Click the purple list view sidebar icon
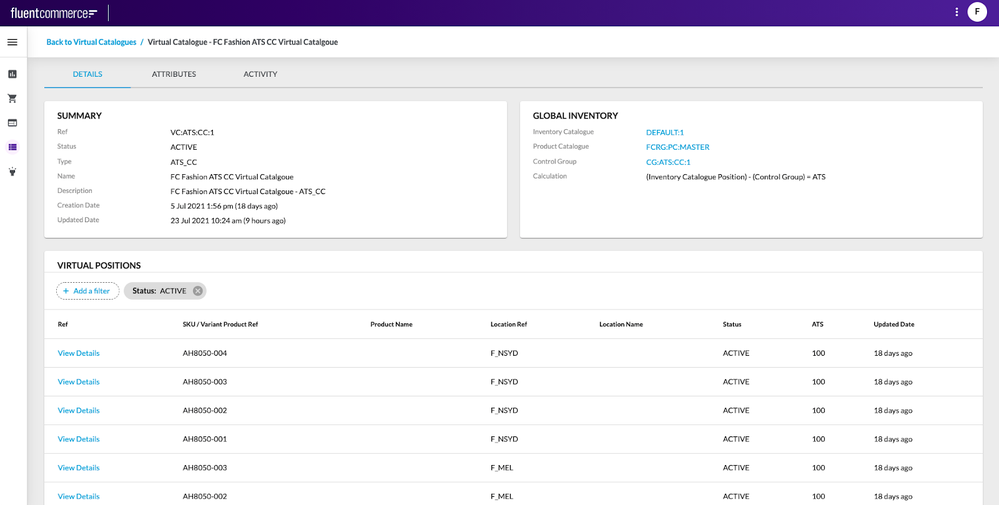Viewport: 999px width, 505px height. [12, 147]
